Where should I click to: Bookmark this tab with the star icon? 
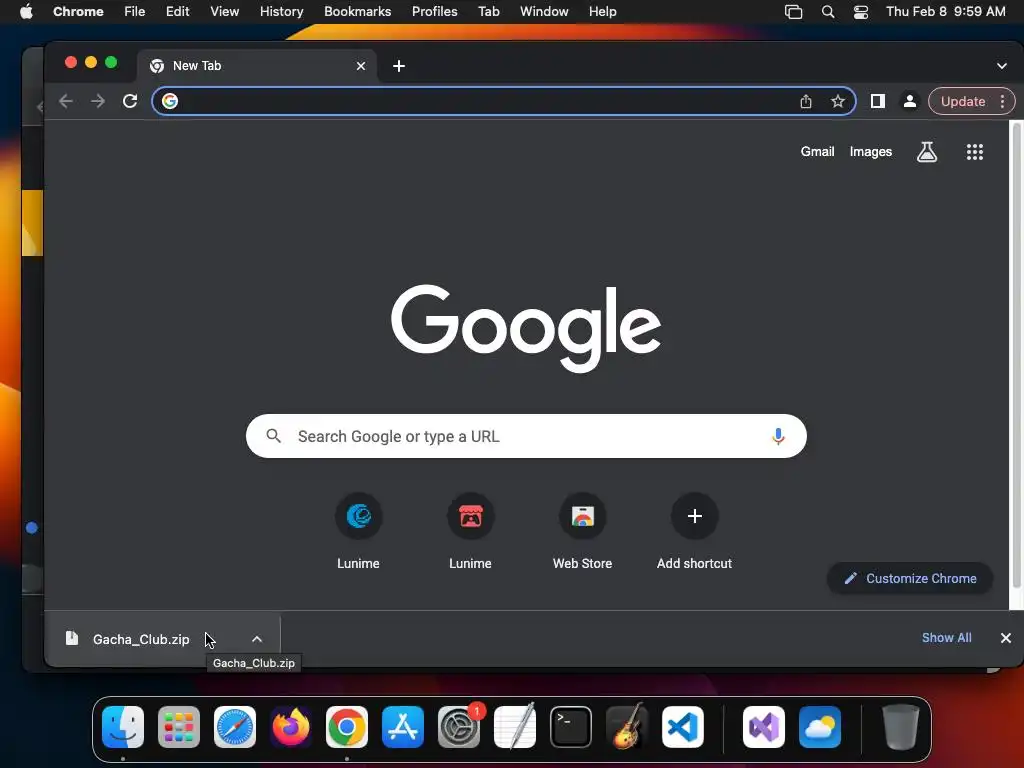coord(838,101)
